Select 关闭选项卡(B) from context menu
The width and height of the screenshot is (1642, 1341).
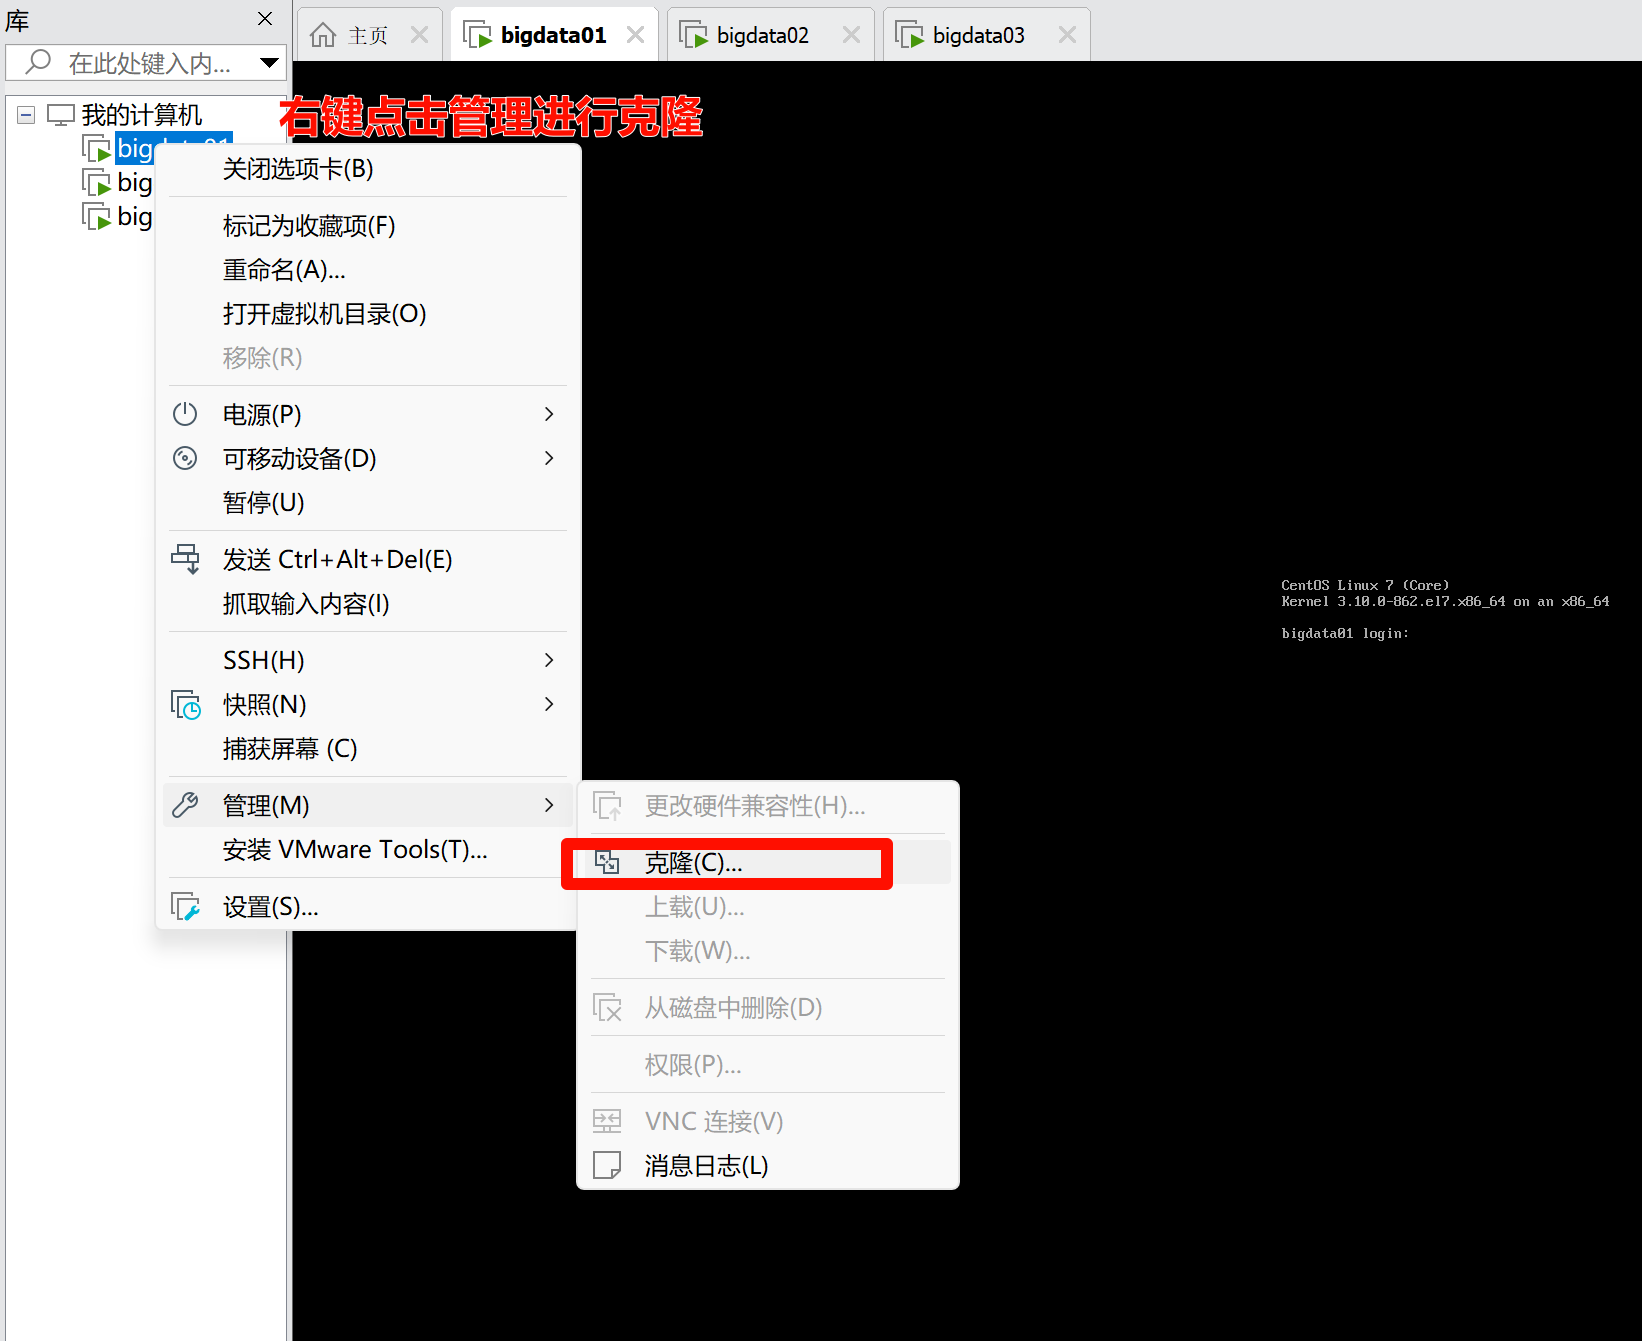pos(368,169)
